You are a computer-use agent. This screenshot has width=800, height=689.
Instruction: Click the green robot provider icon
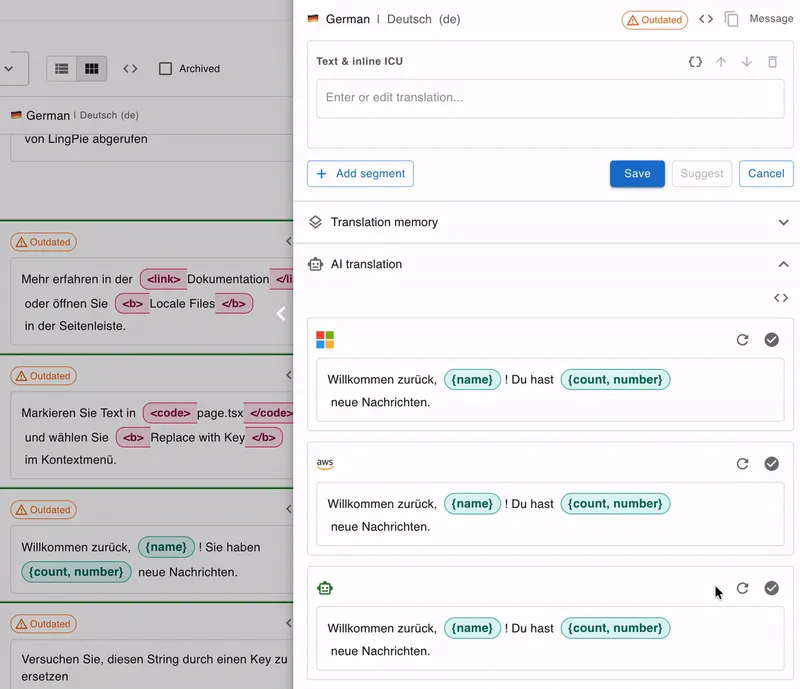[x=325, y=588]
